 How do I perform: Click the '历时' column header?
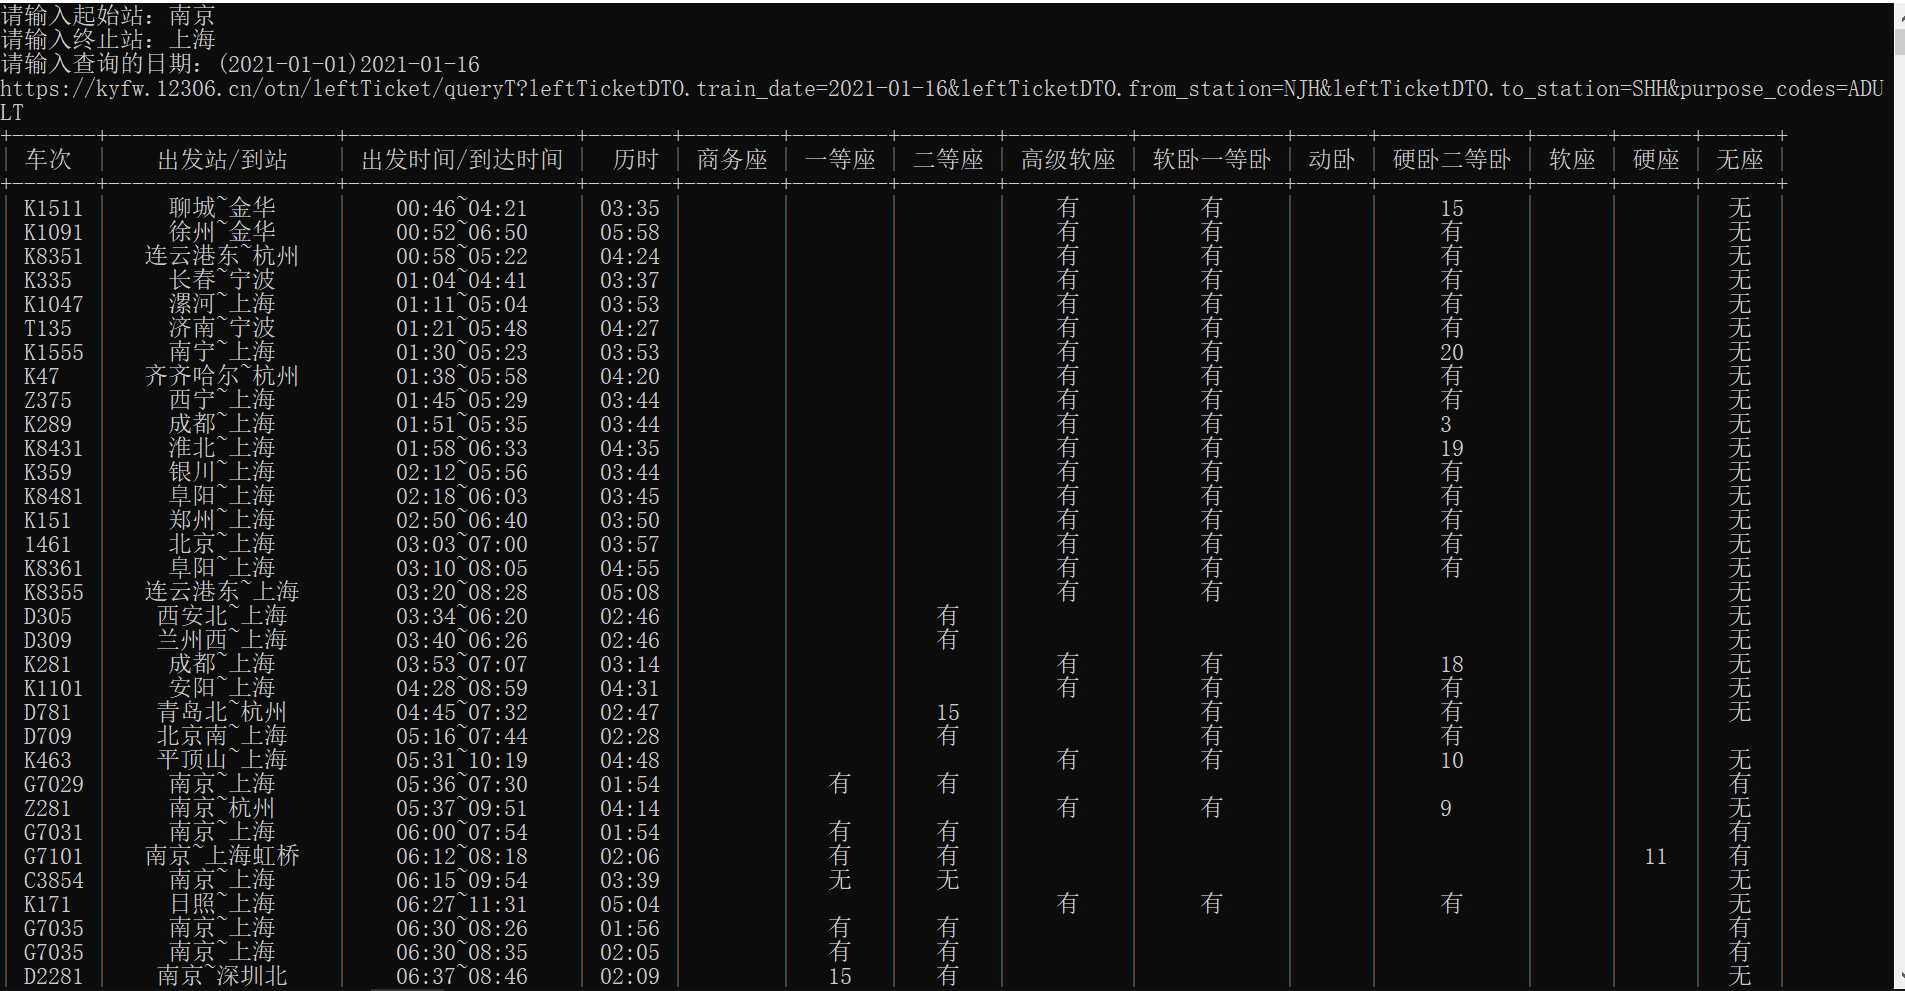(x=636, y=160)
